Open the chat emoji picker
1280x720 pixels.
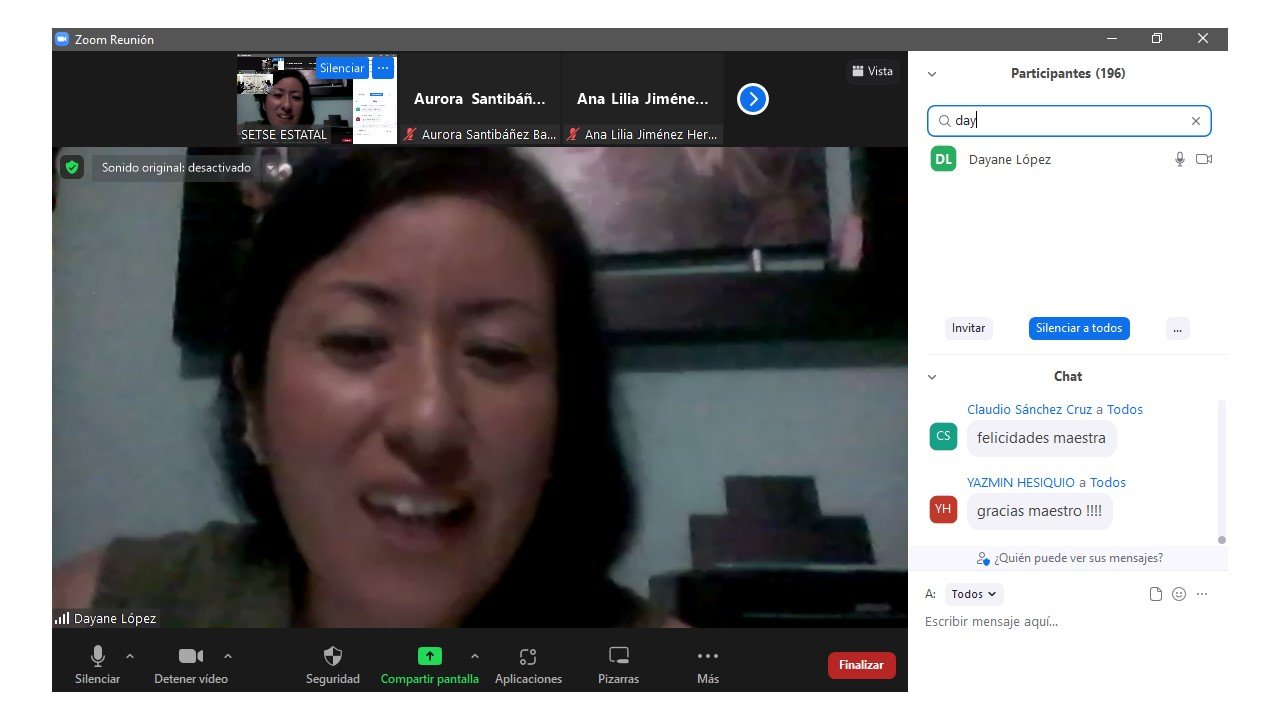(1179, 594)
